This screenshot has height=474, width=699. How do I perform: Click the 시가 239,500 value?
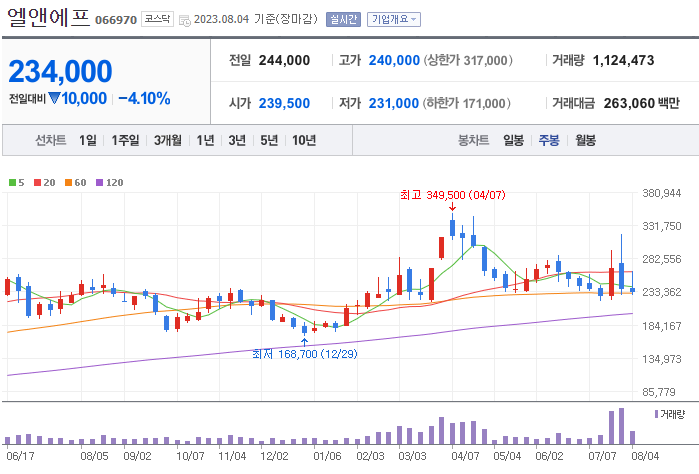click(x=284, y=103)
